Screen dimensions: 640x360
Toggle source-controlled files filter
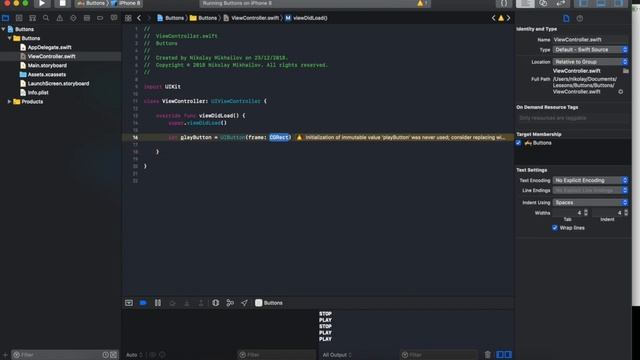click(113, 355)
